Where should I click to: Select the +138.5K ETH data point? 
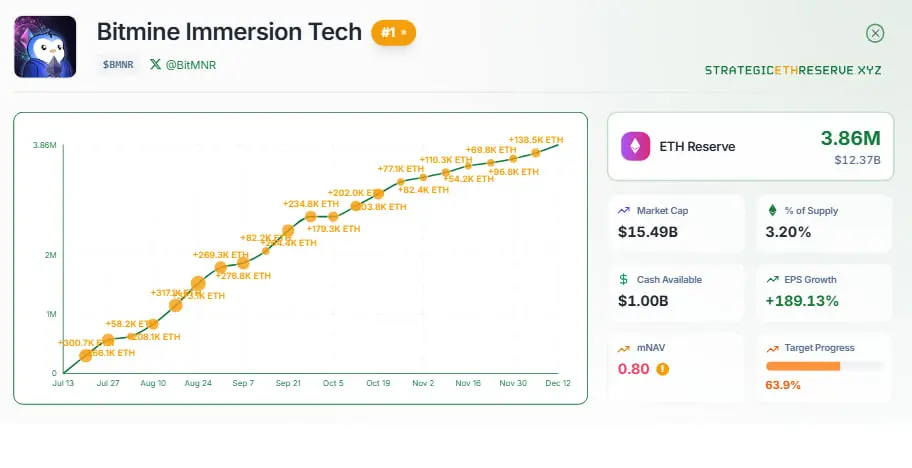(x=535, y=153)
